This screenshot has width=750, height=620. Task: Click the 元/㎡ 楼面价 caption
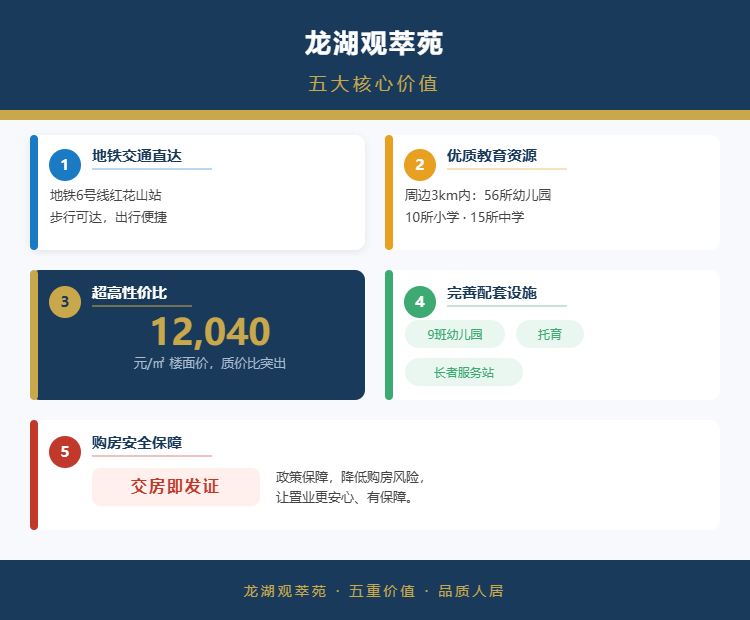click(210, 363)
